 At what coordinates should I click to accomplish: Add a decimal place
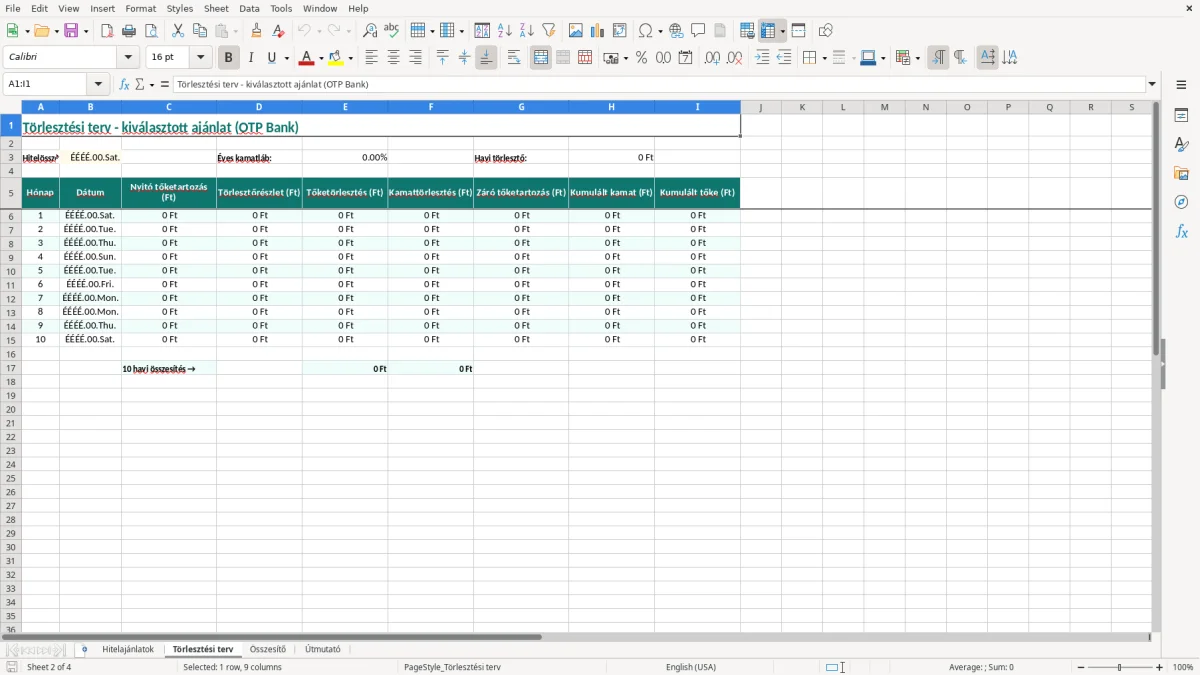coord(712,58)
